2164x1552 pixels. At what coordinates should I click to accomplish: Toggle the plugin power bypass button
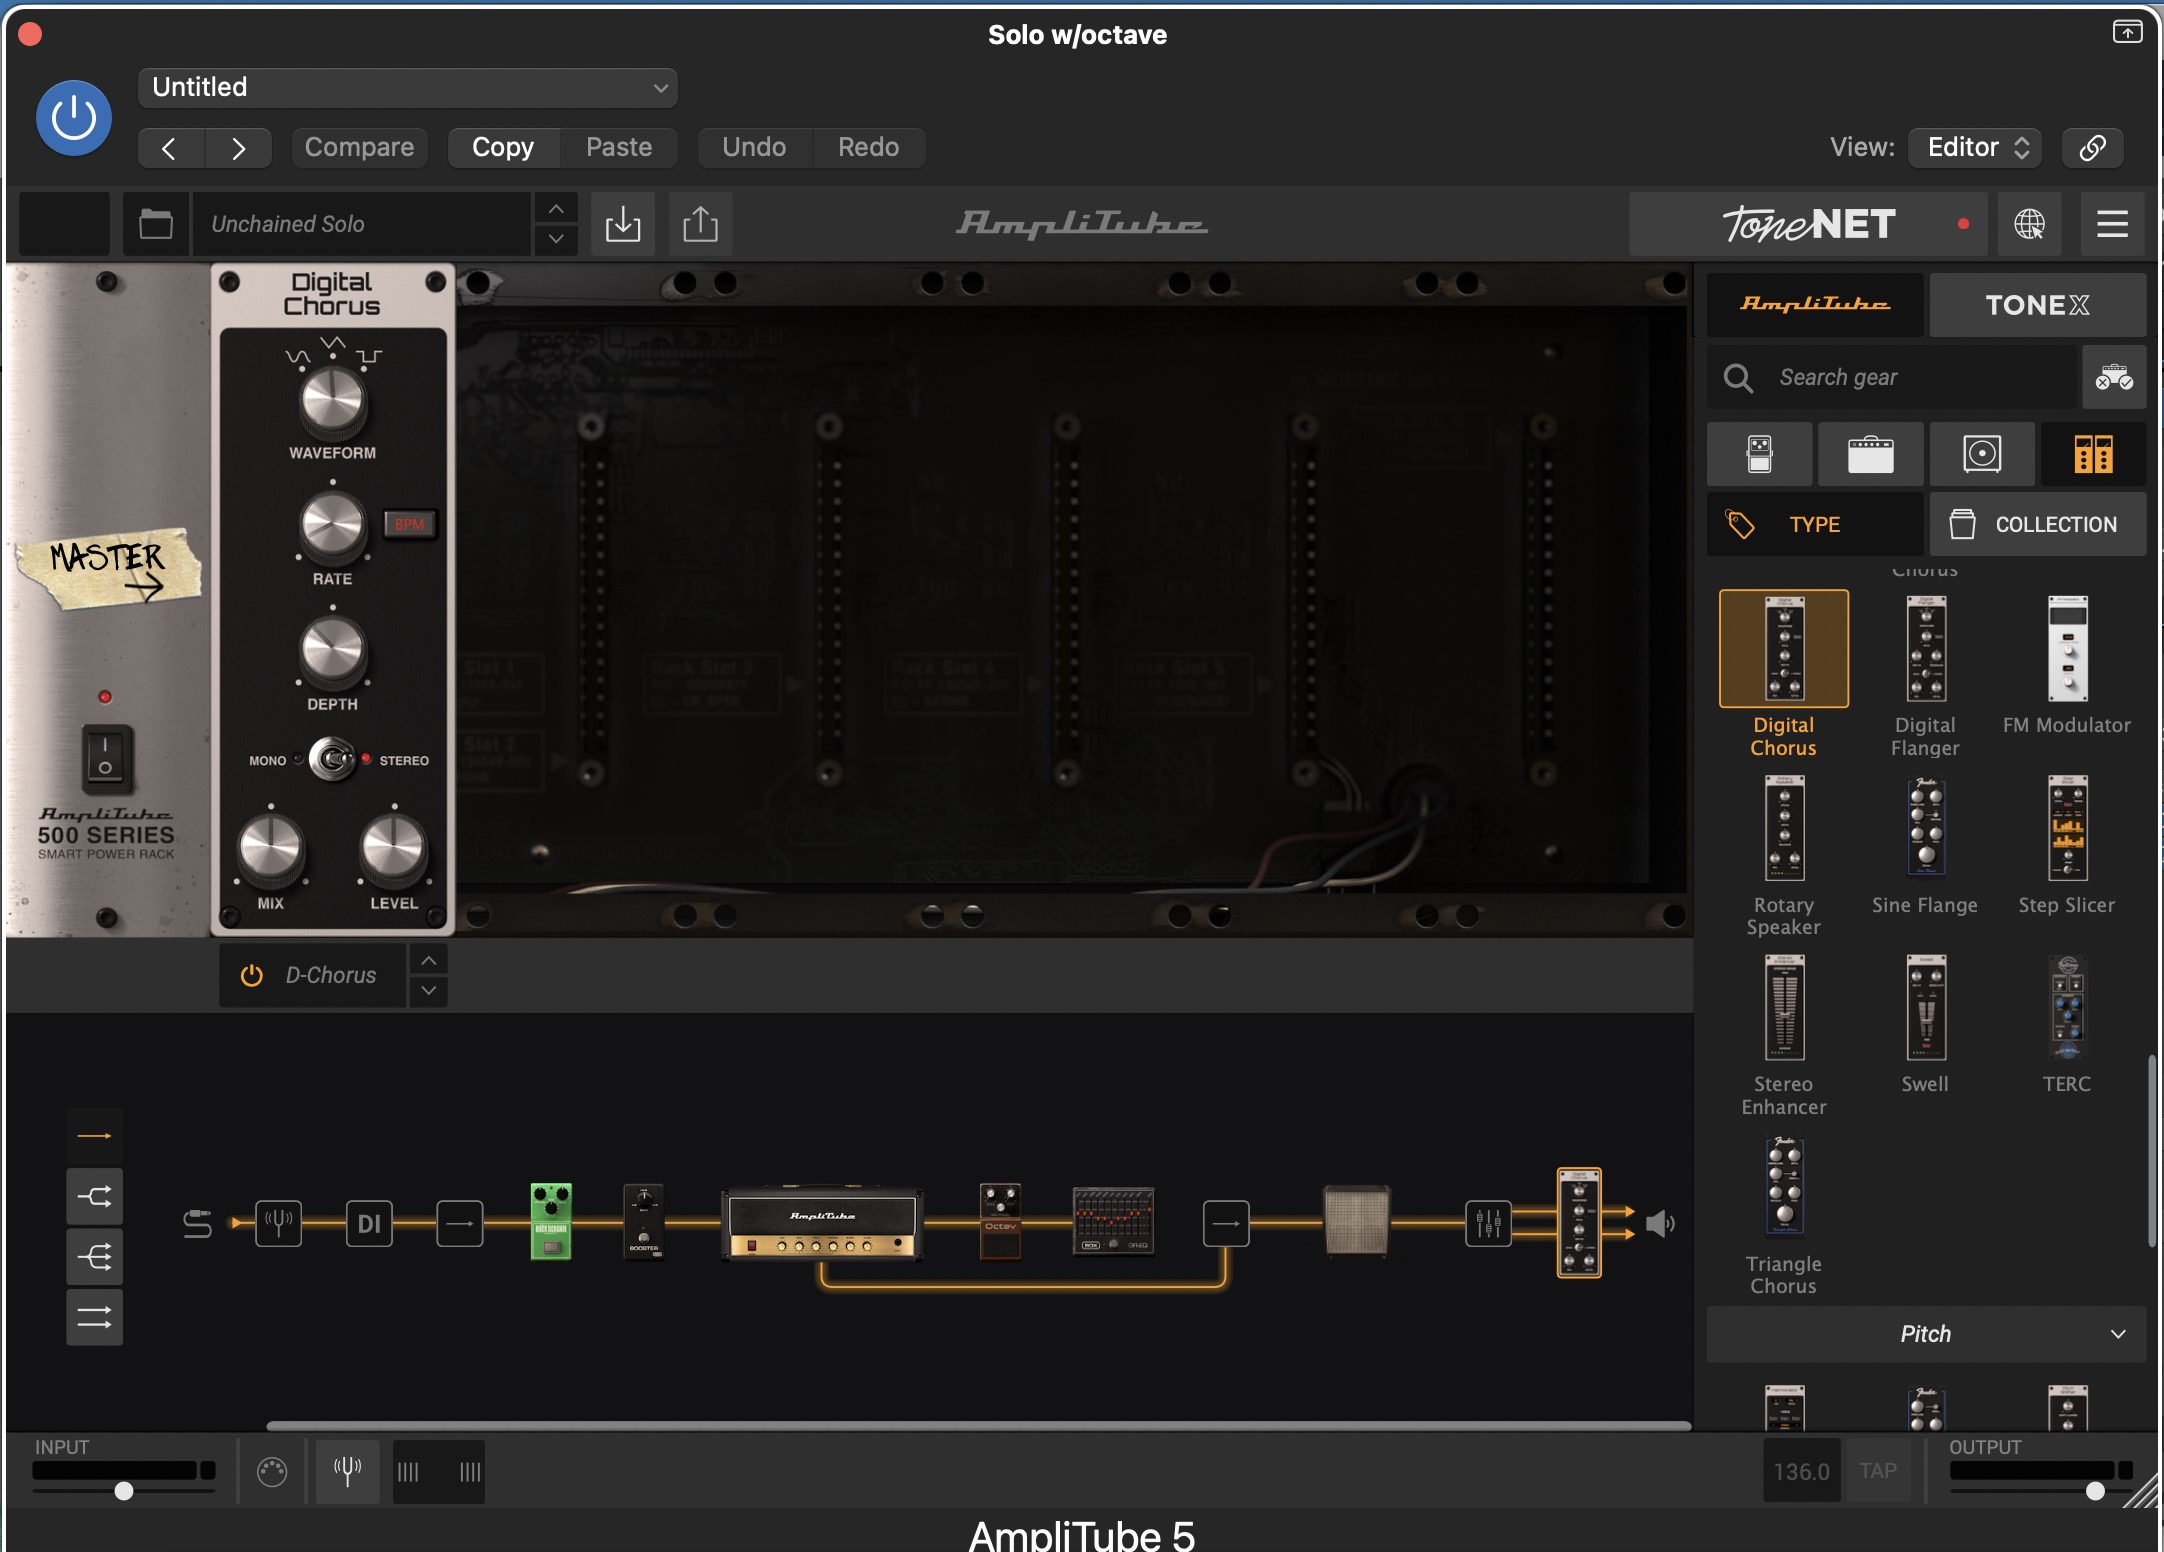pos(74,118)
